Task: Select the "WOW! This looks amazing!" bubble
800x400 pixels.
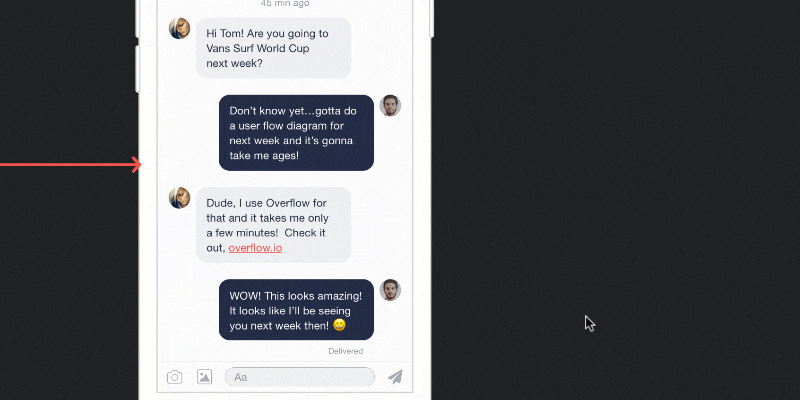Action: point(296,310)
